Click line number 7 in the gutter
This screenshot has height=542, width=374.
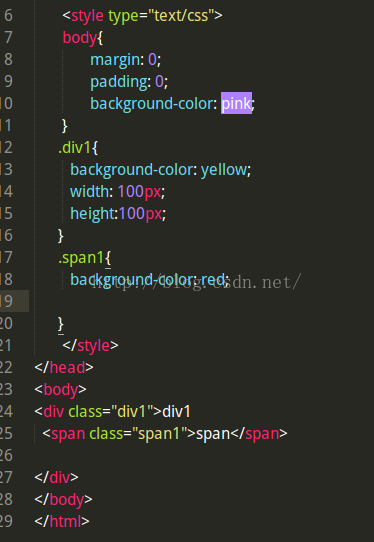(8, 38)
